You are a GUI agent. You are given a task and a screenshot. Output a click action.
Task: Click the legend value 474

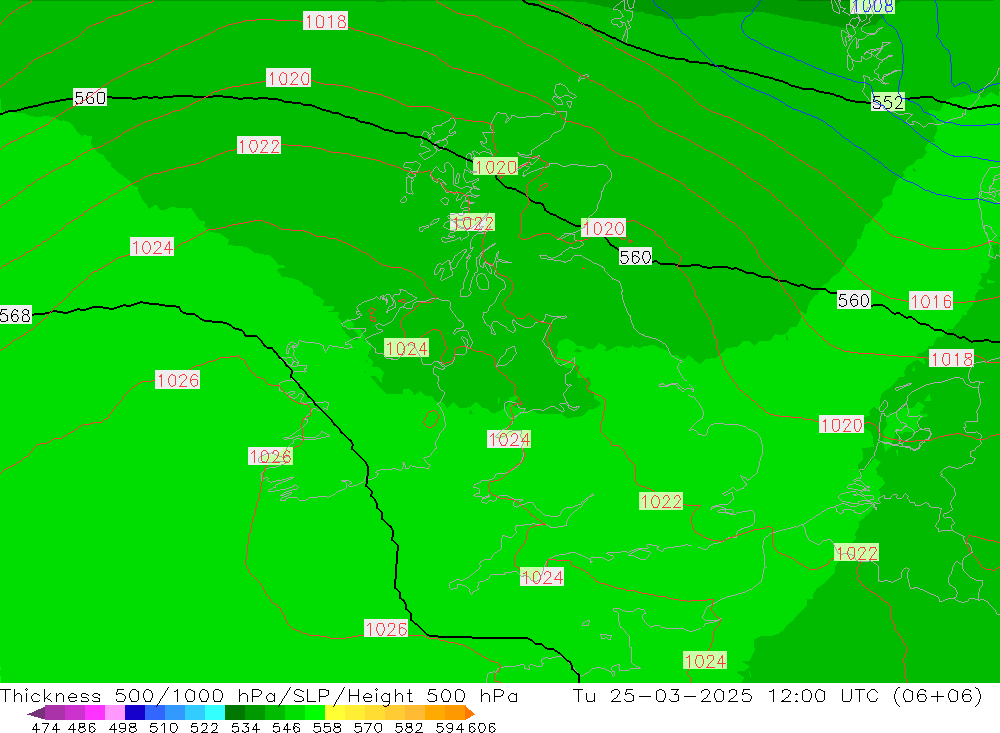tap(46, 727)
